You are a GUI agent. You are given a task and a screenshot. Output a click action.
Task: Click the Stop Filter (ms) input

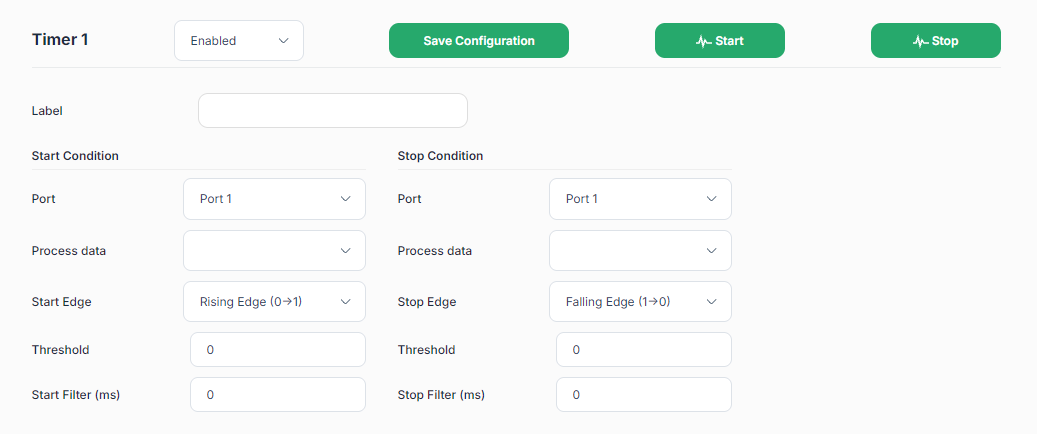click(644, 394)
